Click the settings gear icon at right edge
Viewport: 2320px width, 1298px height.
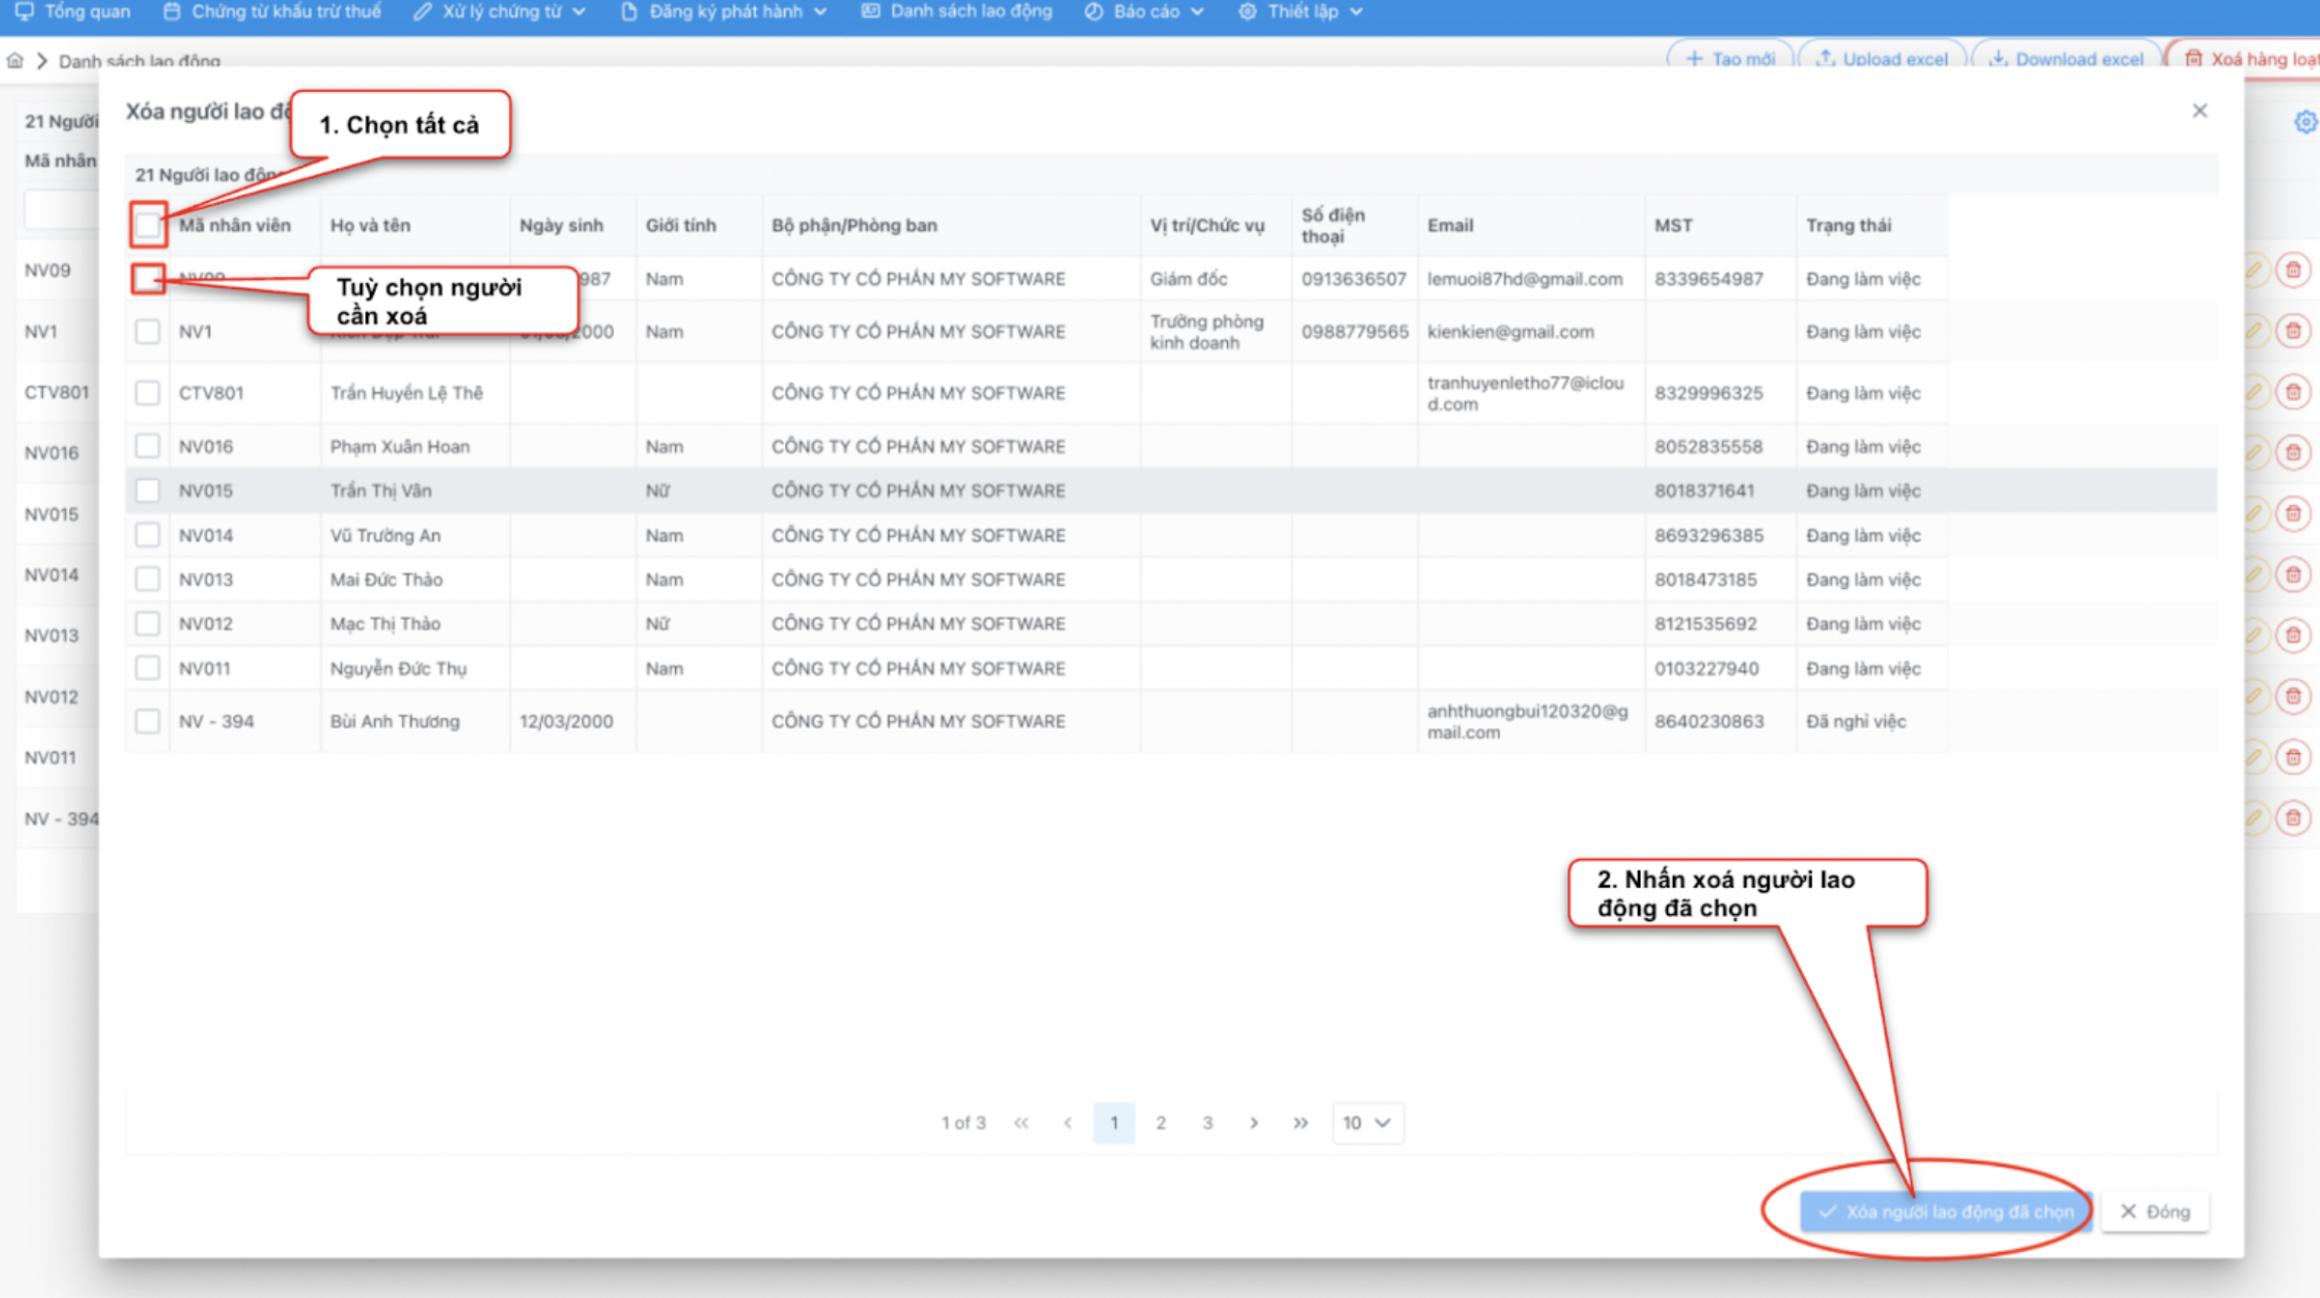2305,122
